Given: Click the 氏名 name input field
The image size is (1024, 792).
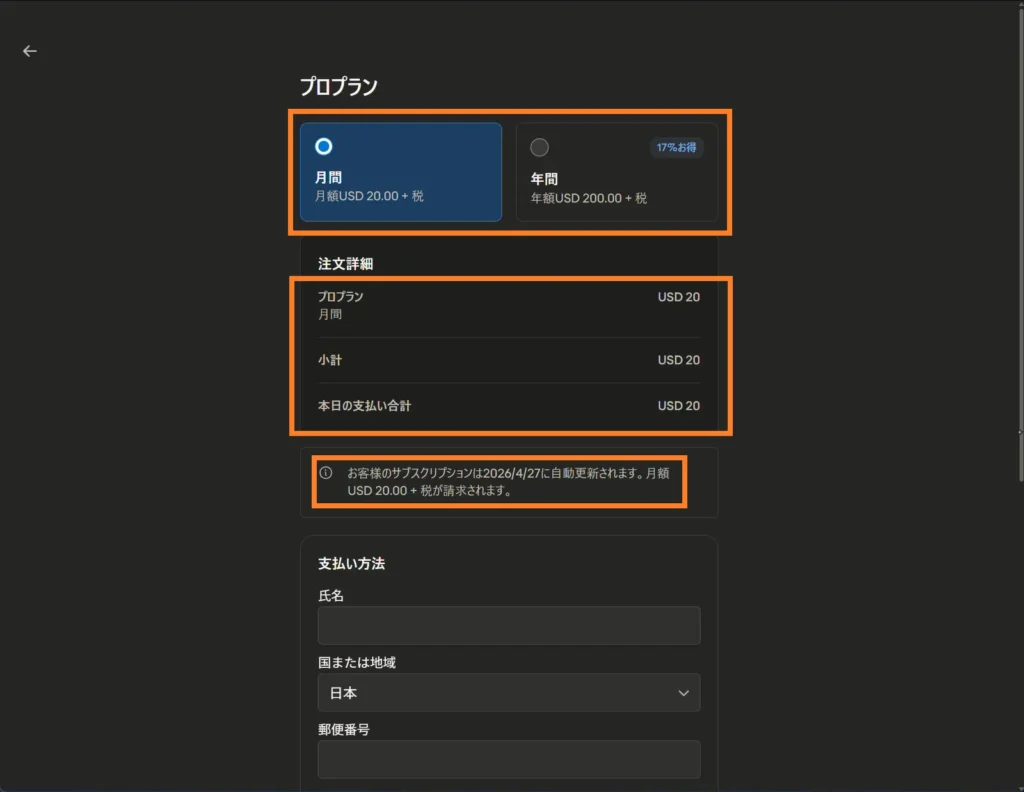Looking at the screenshot, I should coord(508,625).
